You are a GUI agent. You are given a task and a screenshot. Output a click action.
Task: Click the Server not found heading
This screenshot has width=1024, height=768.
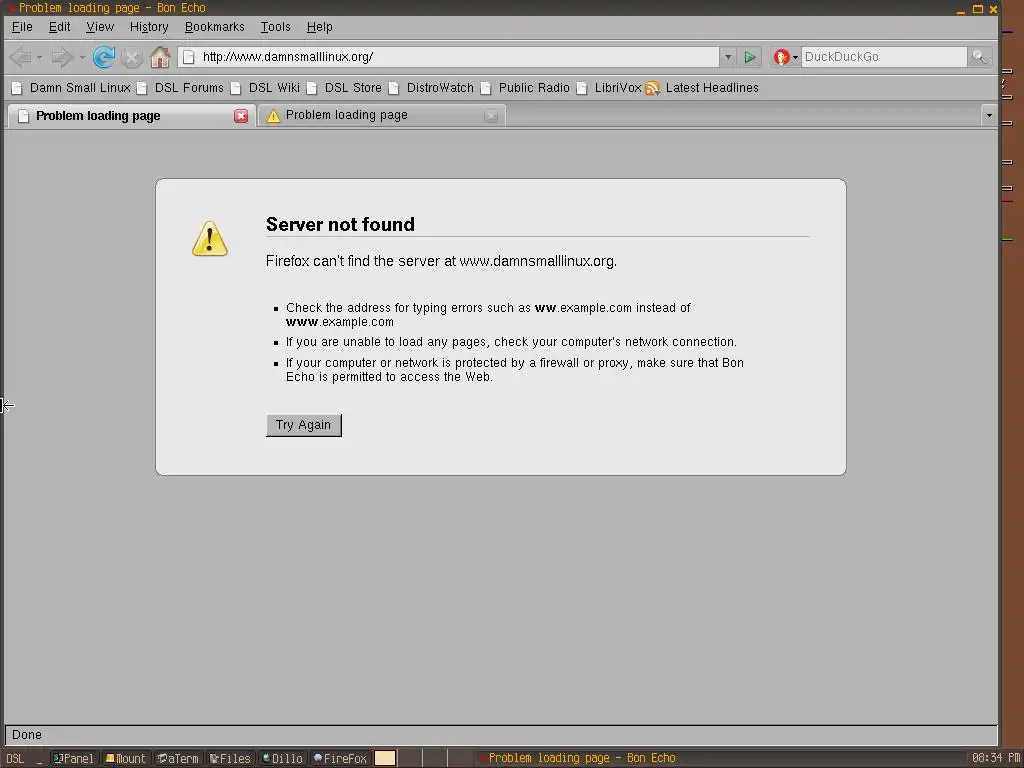[x=340, y=225]
